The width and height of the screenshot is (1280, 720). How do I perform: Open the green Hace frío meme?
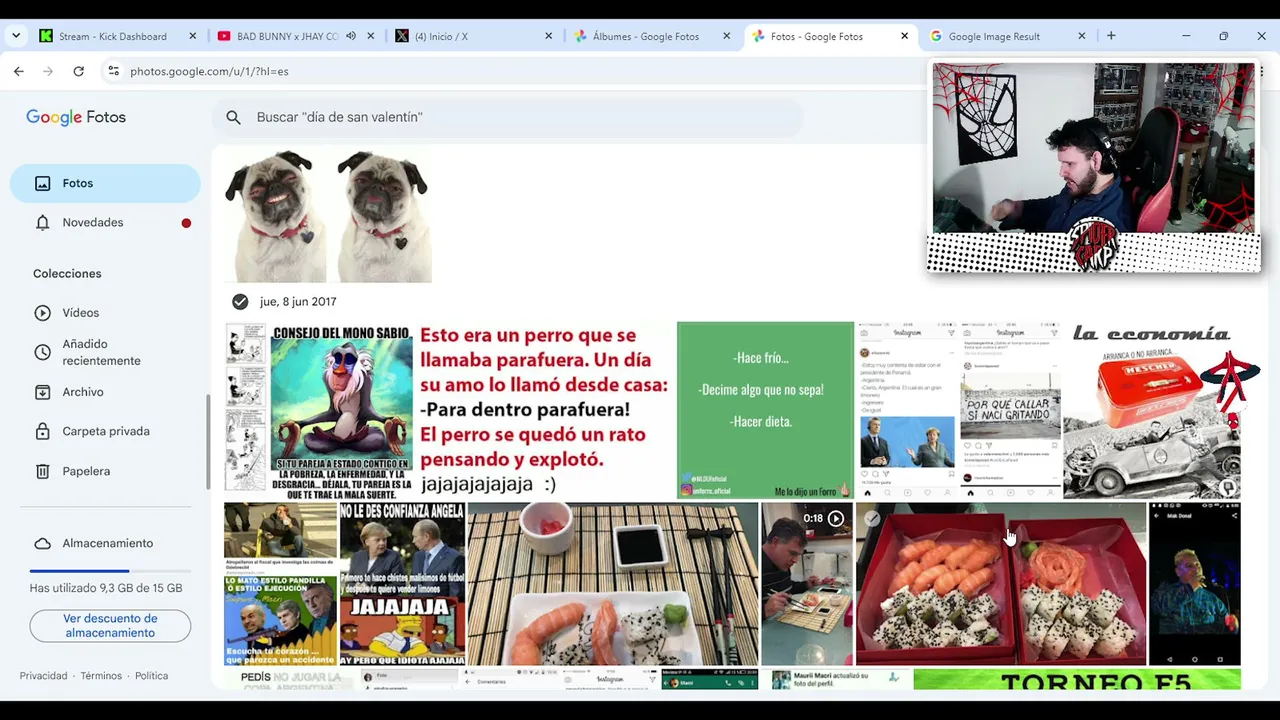click(765, 410)
